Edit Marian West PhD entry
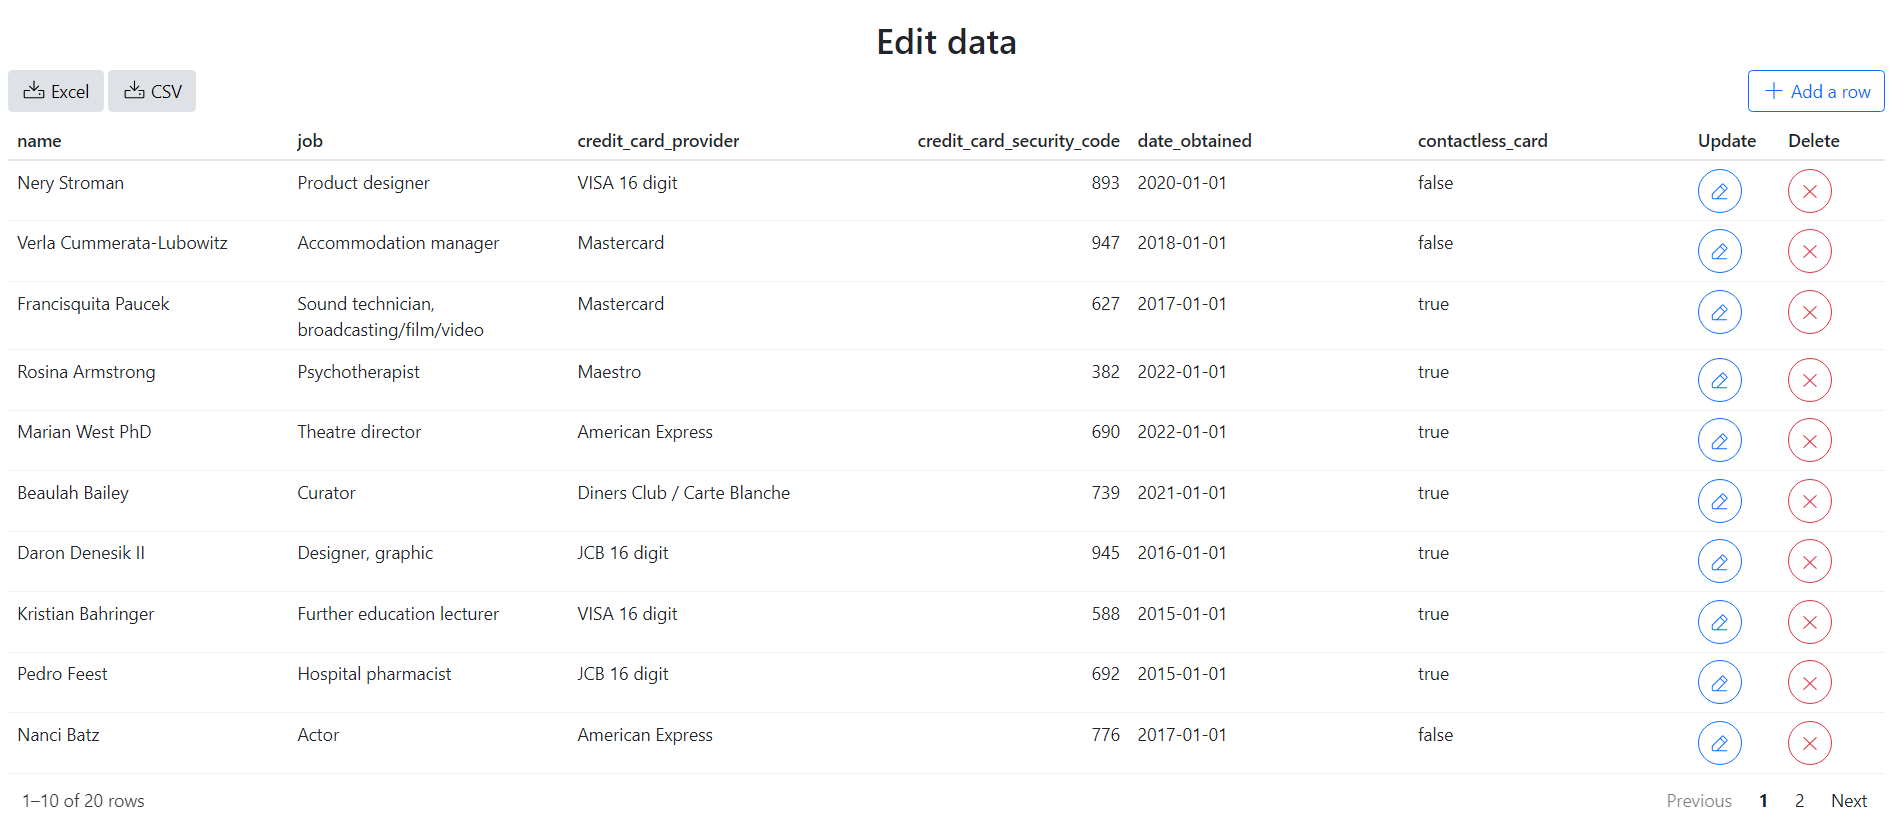This screenshot has width=1895, height=822. [x=1719, y=440]
